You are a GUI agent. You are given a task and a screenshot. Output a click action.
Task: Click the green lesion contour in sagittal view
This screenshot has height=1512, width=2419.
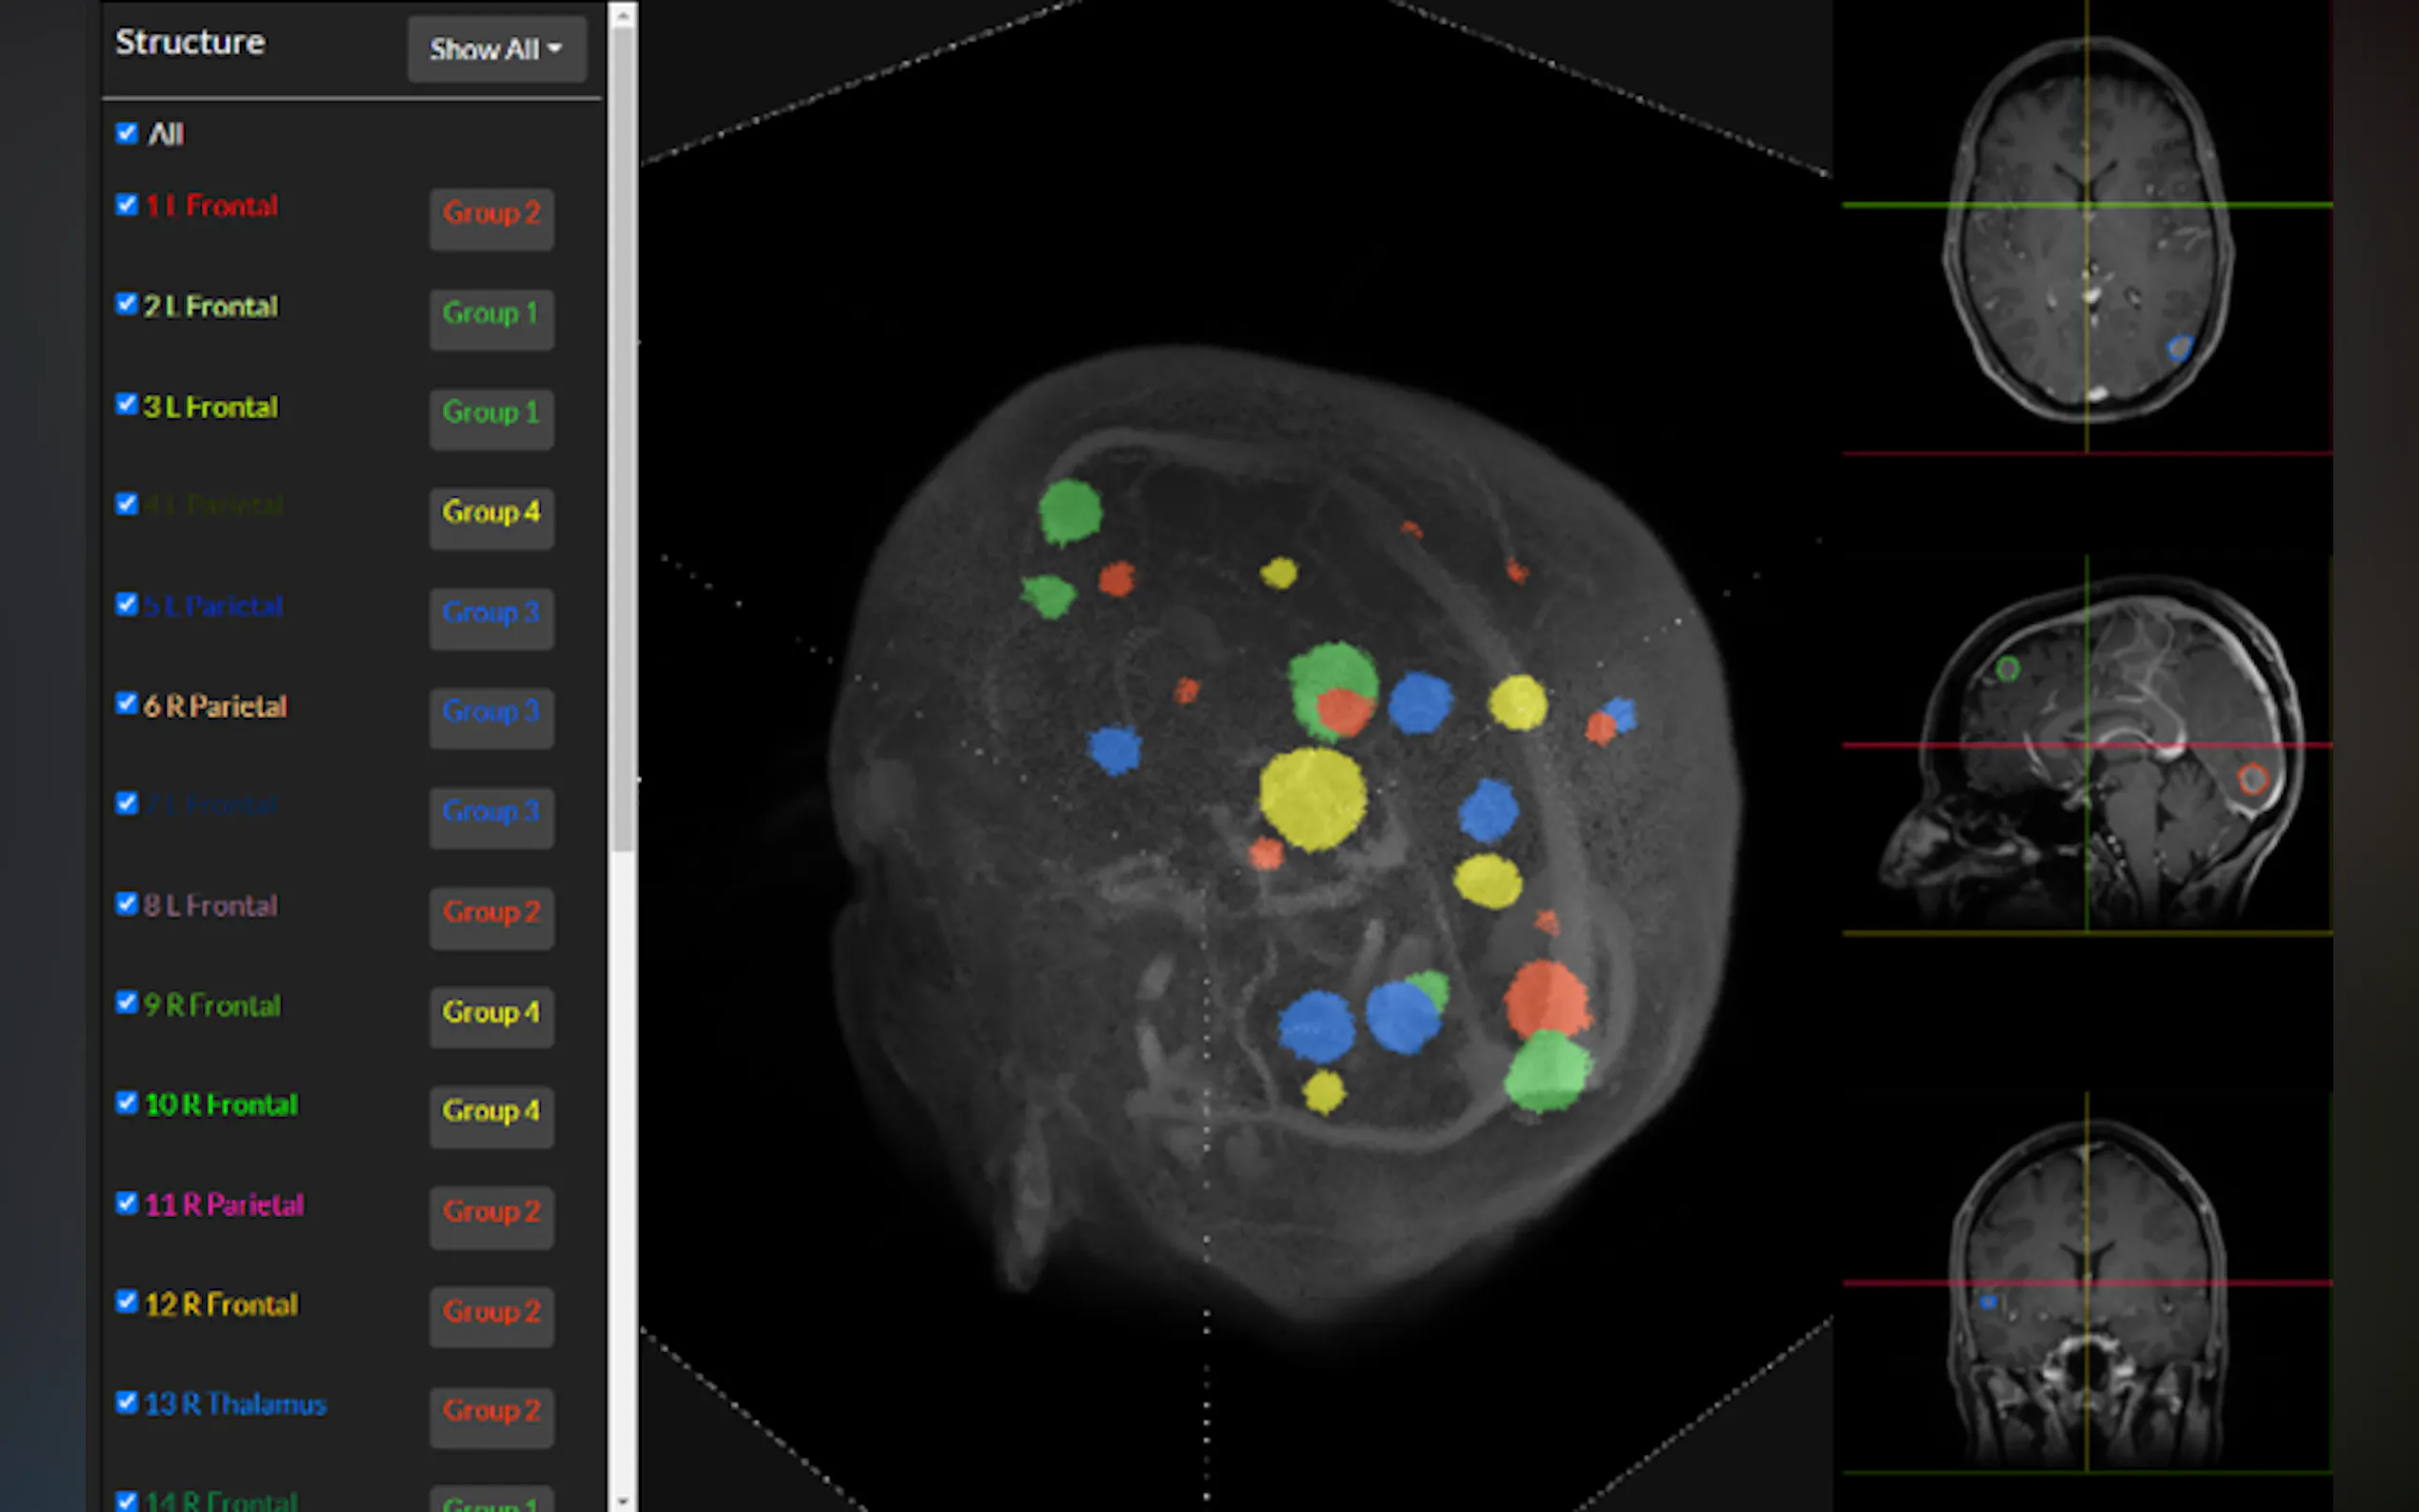pyautogui.click(x=2007, y=669)
